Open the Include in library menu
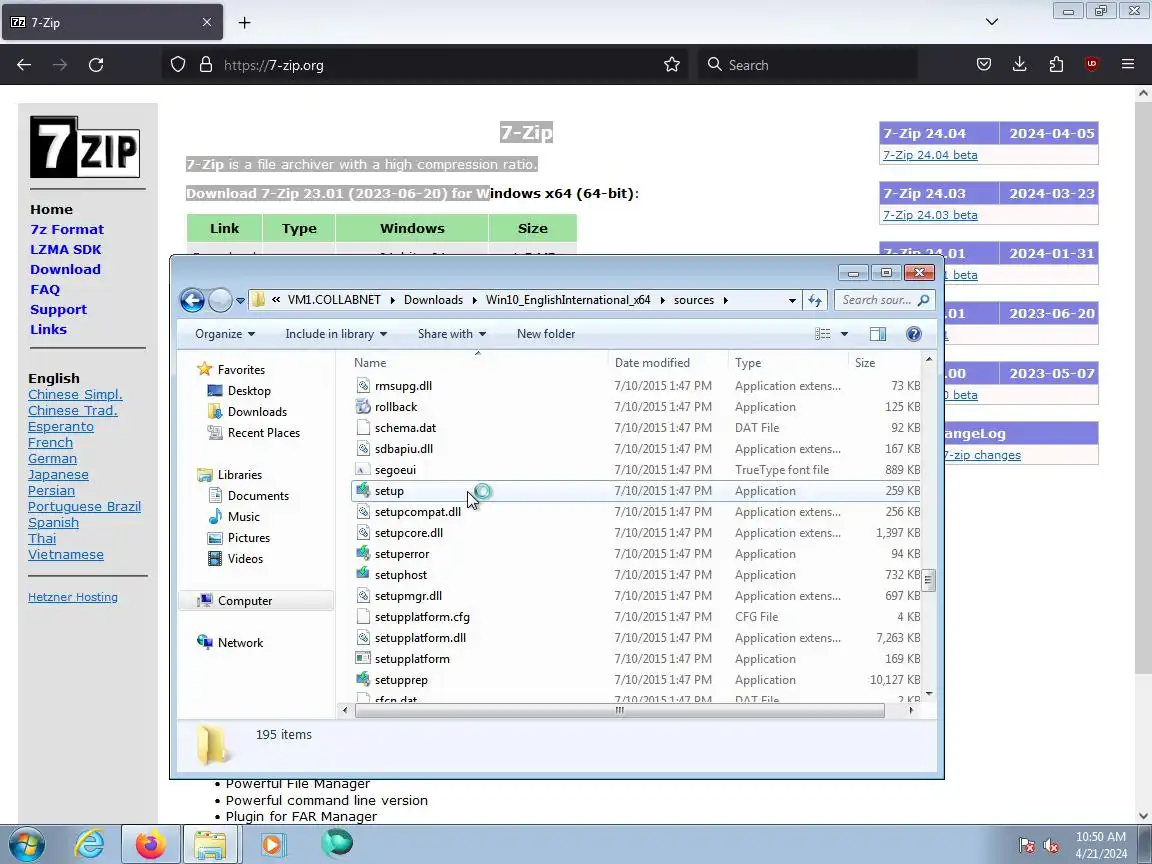 pos(336,334)
